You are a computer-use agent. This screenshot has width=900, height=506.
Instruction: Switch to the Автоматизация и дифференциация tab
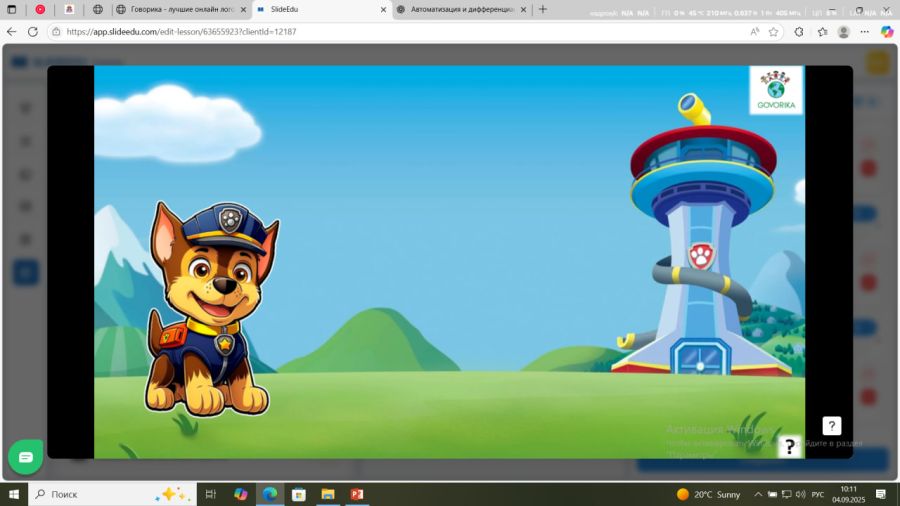tap(462, 9)
